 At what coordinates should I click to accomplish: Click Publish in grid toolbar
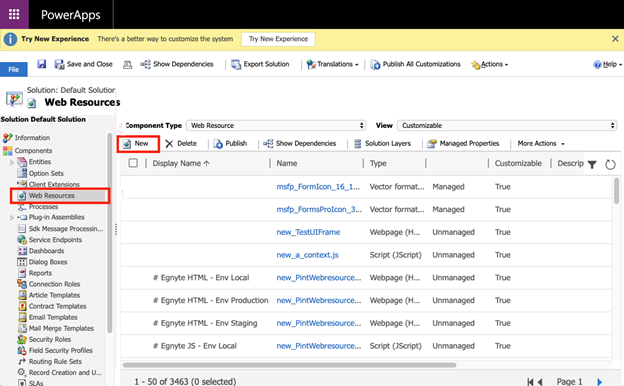230,144
